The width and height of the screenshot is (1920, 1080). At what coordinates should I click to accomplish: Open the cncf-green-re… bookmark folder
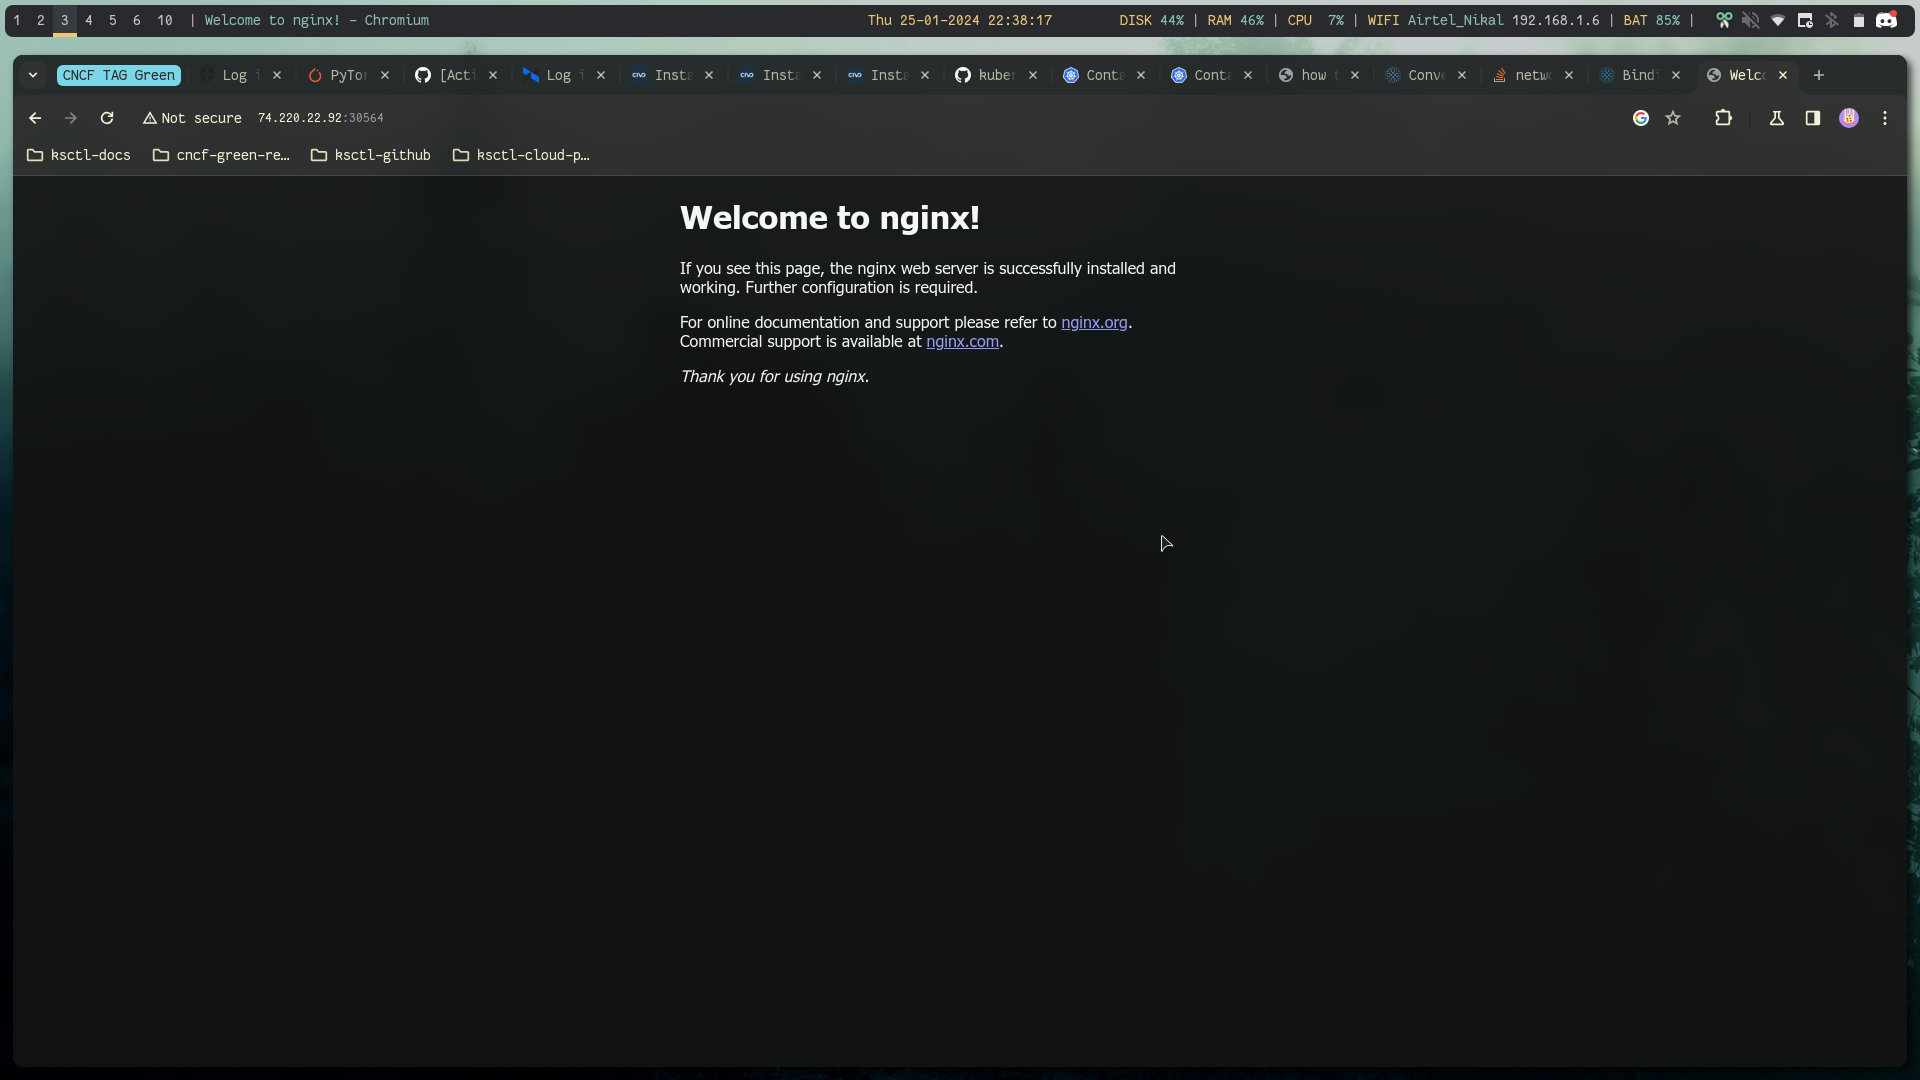point(221,155)
